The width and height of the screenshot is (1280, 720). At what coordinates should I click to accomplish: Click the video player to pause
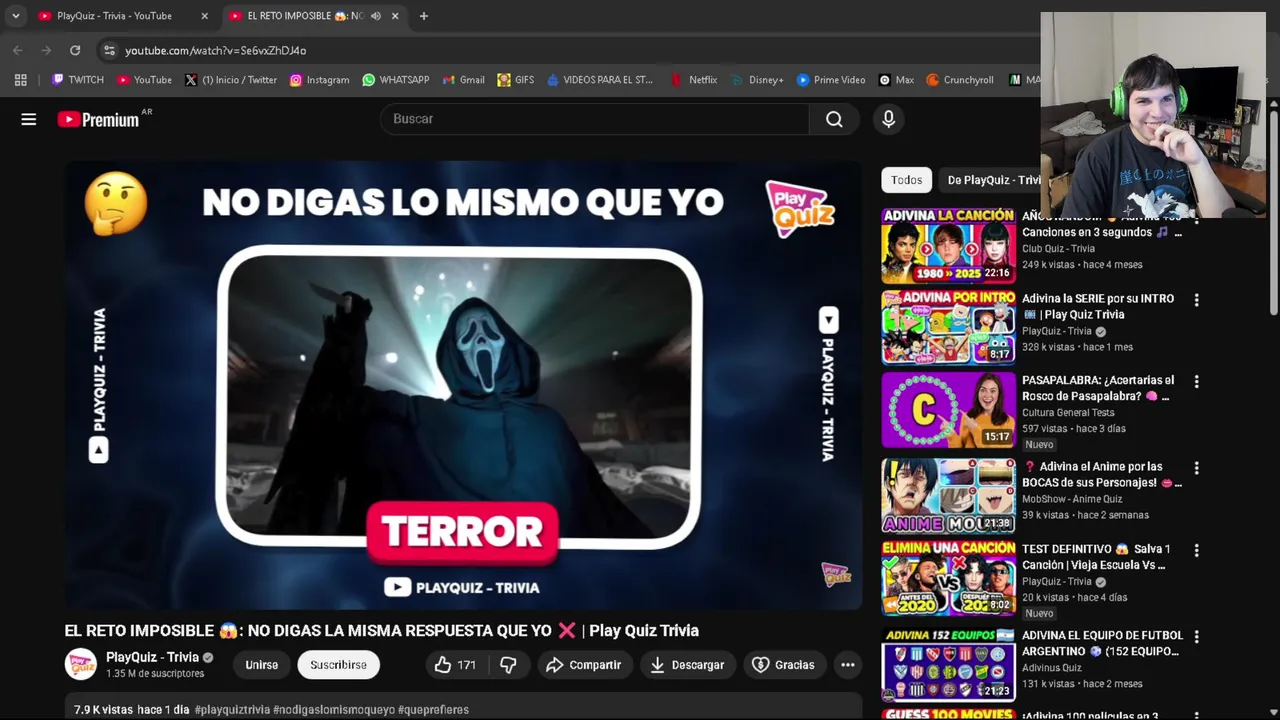[463, 386]
